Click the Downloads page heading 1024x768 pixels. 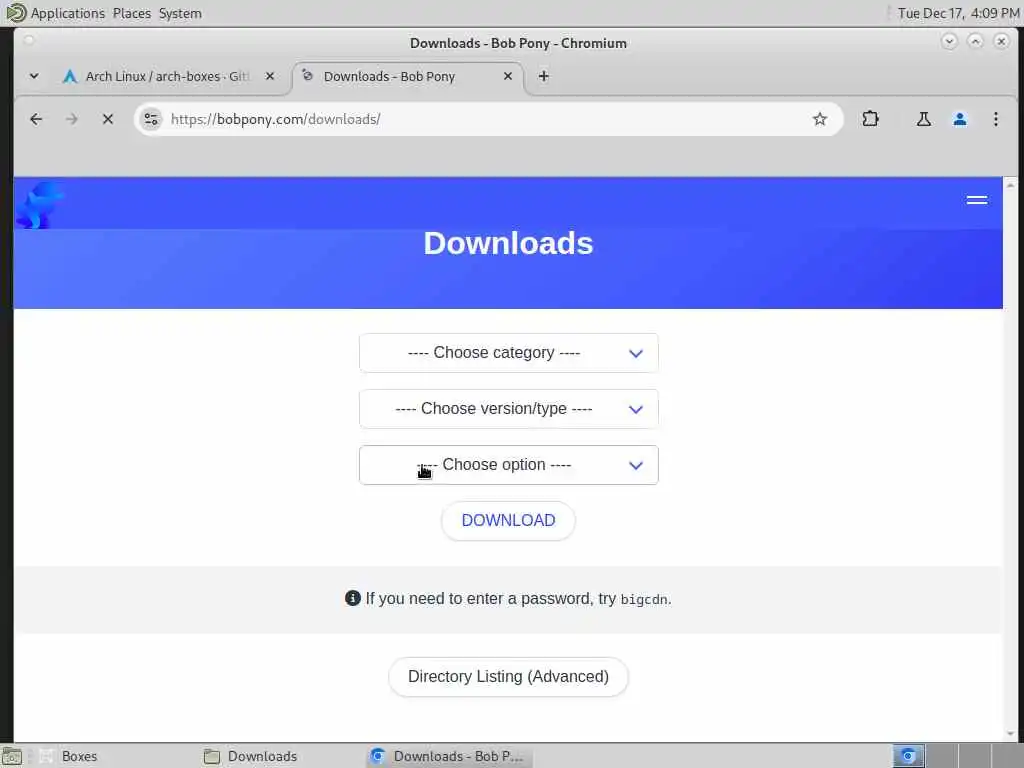coord(508,244)
